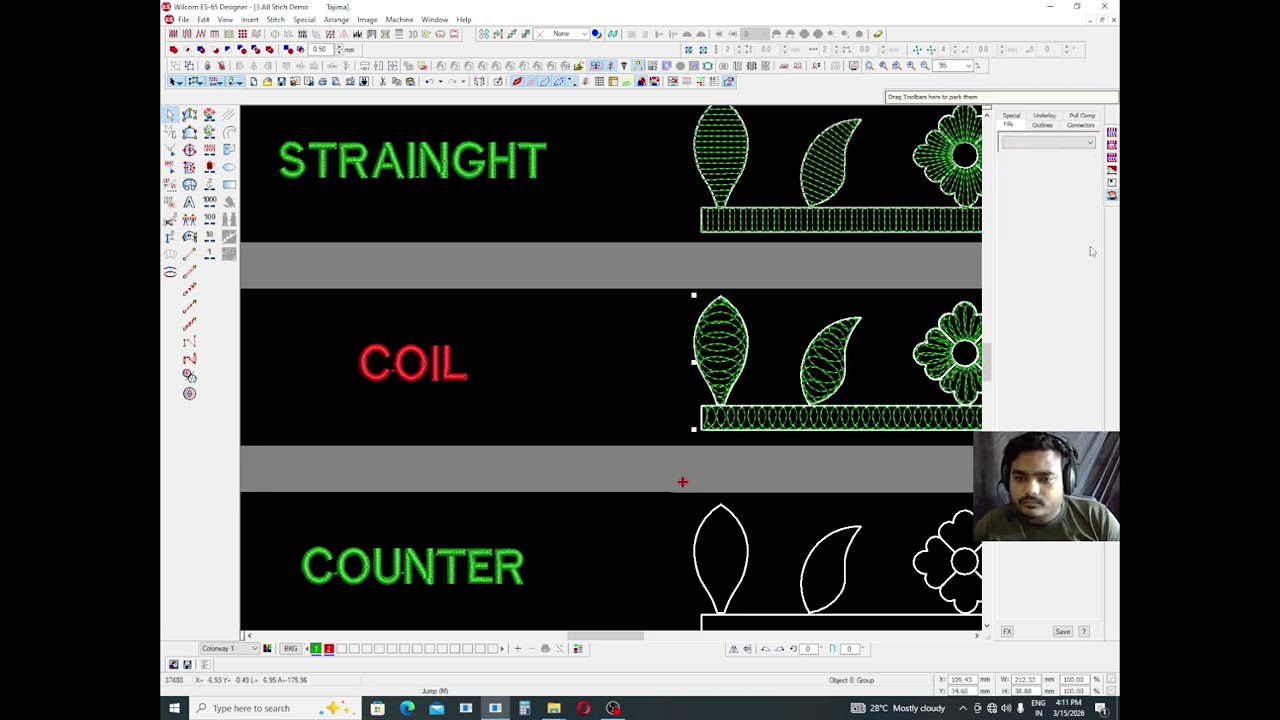
Task: Open the File menu
Action: tap(184, 20)
